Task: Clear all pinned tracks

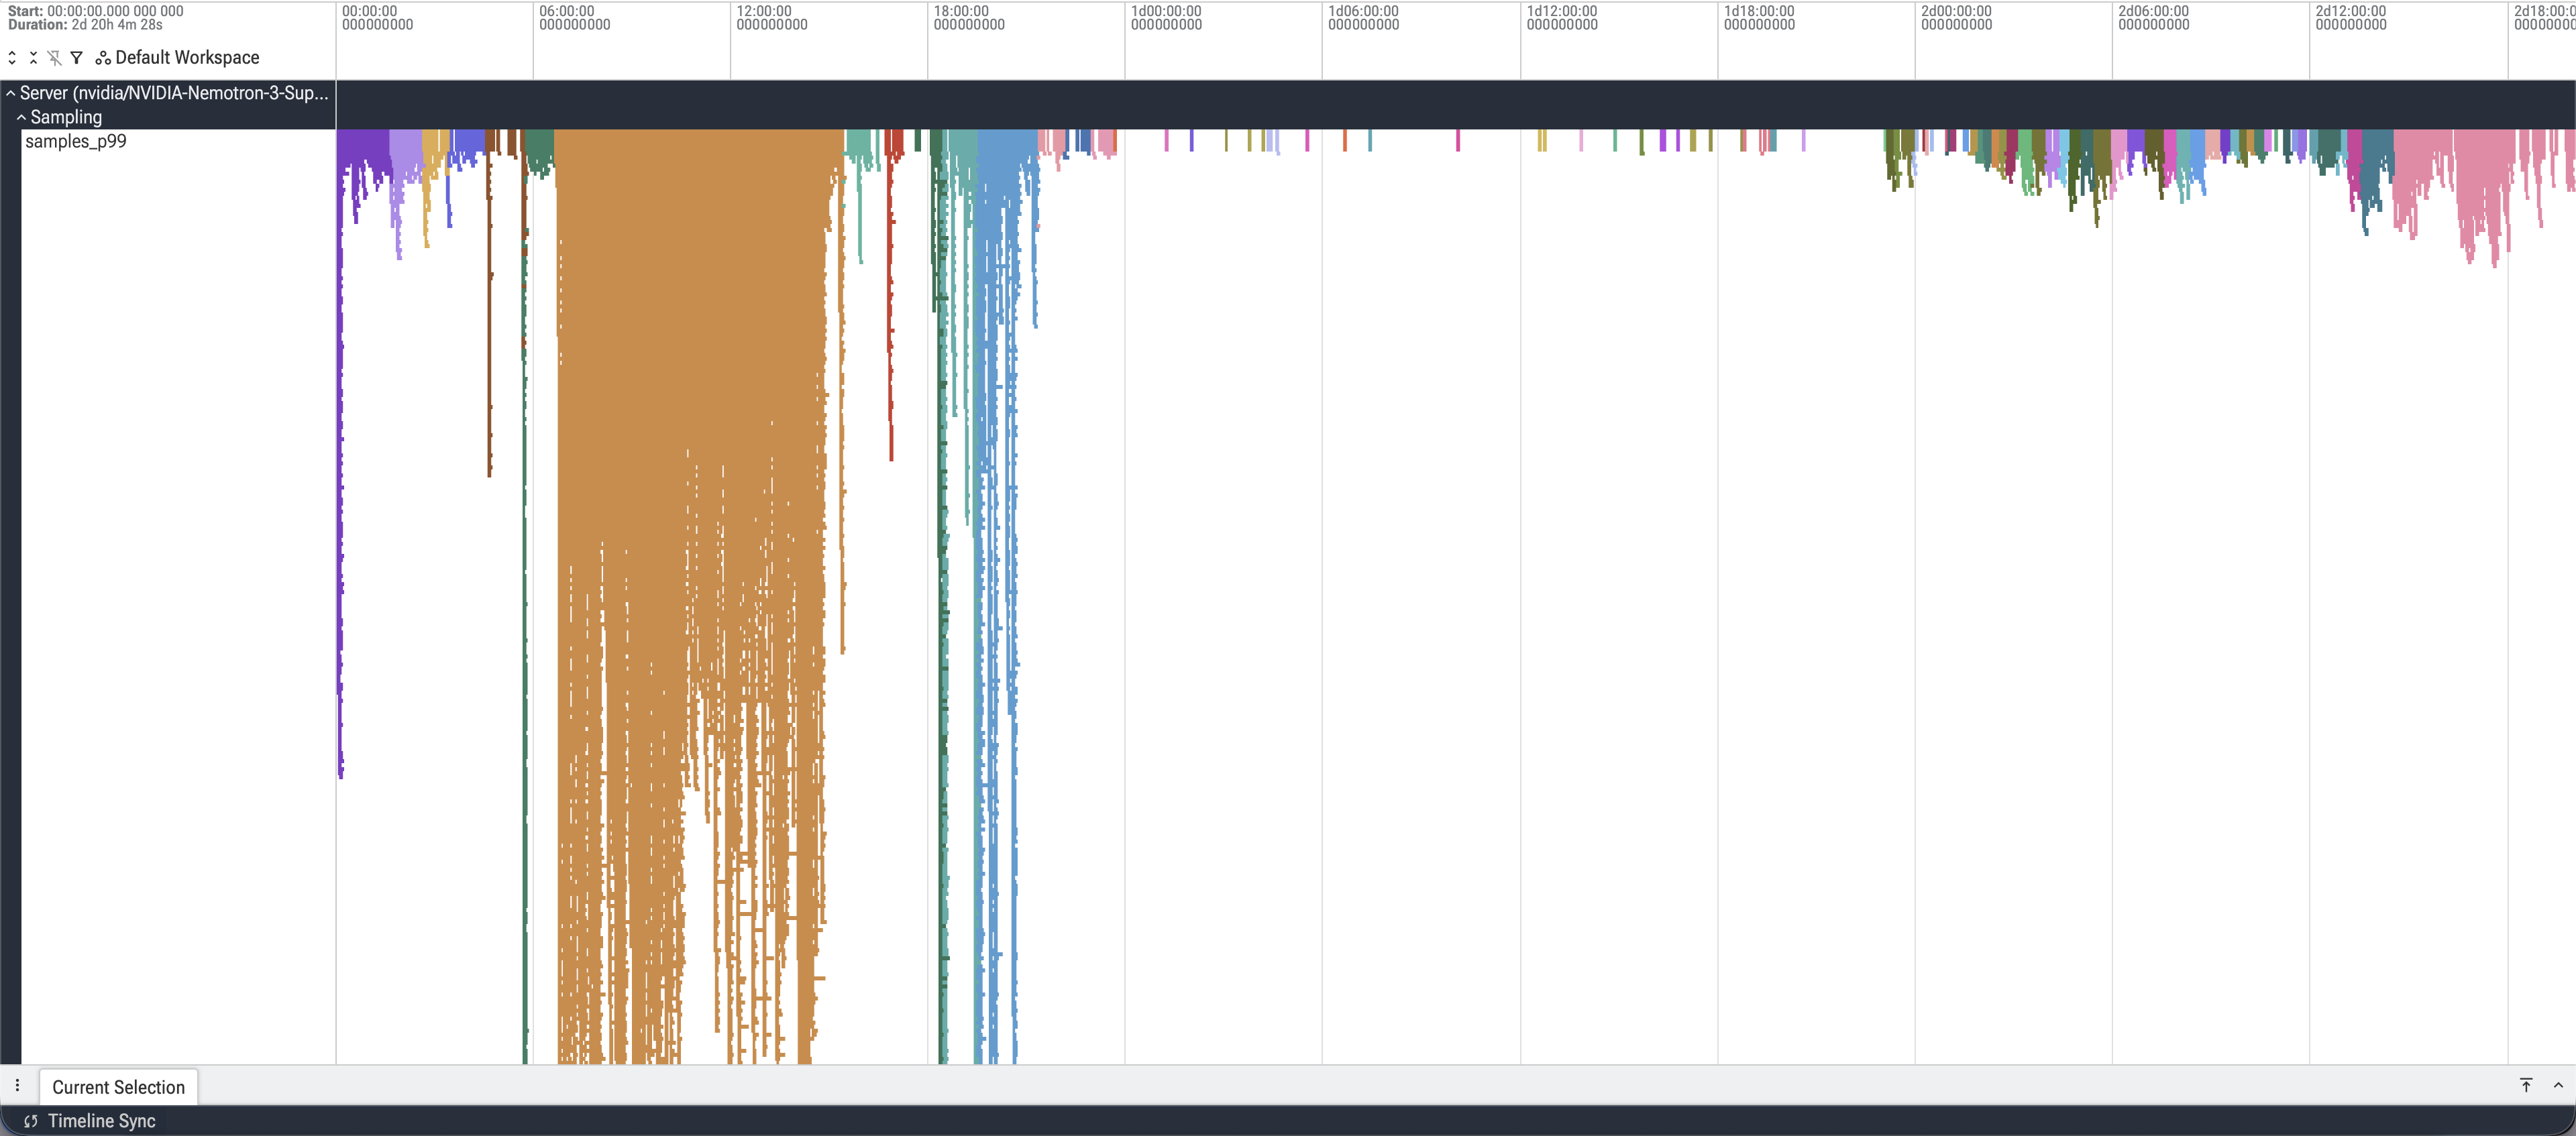Action: click(54, 58)
